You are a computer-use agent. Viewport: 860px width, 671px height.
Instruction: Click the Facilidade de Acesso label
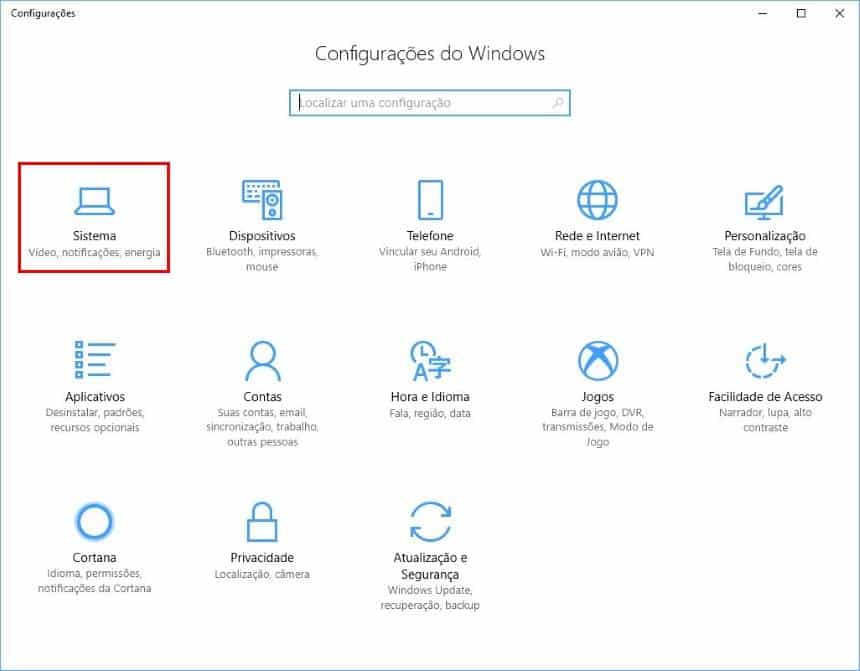click(x=765, y=397)
